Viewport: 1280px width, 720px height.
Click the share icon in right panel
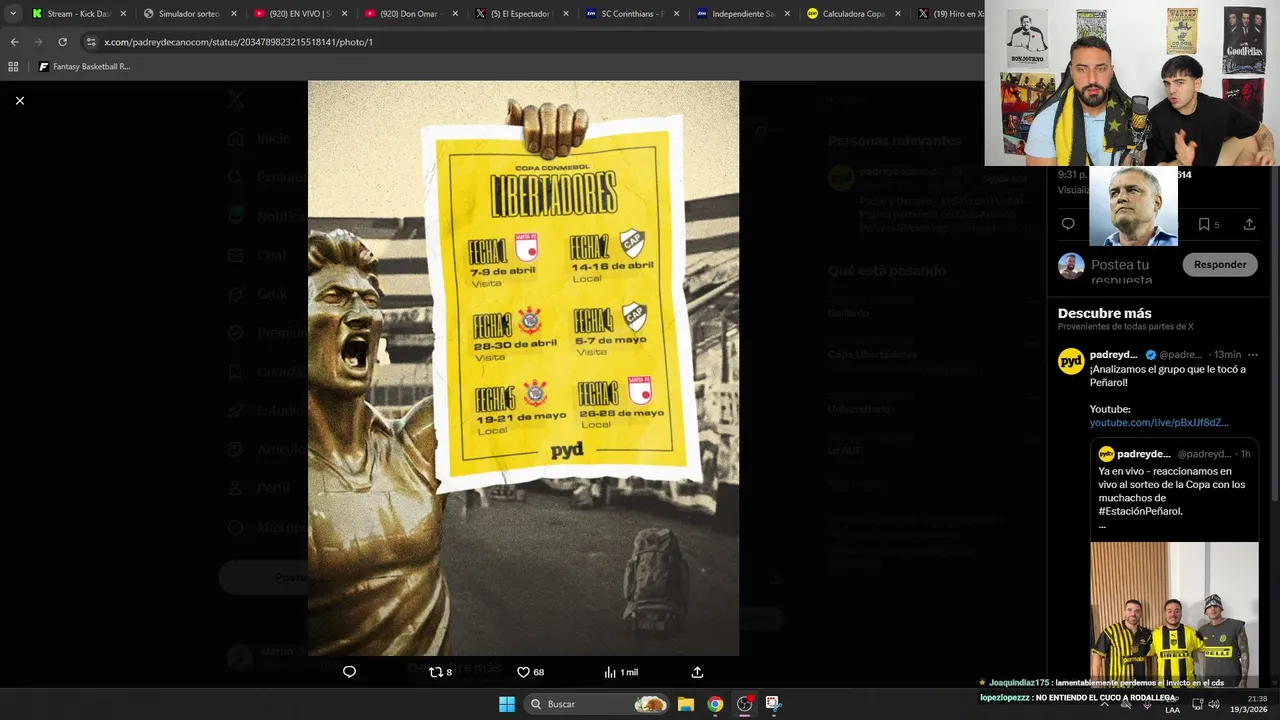click(x=1249, y=224)
